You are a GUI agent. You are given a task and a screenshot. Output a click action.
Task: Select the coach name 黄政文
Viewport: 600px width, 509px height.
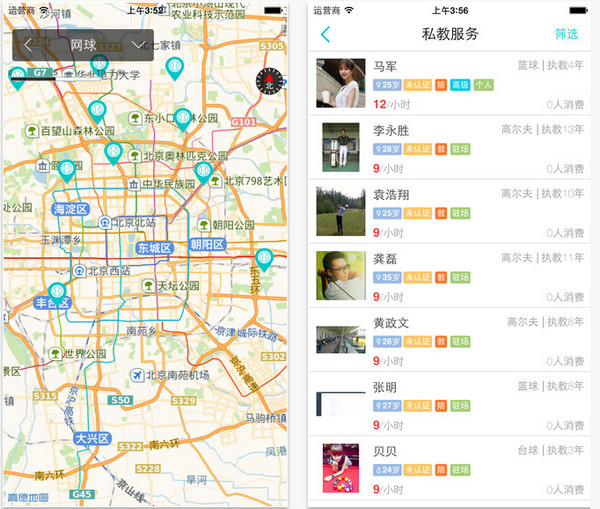391,323
